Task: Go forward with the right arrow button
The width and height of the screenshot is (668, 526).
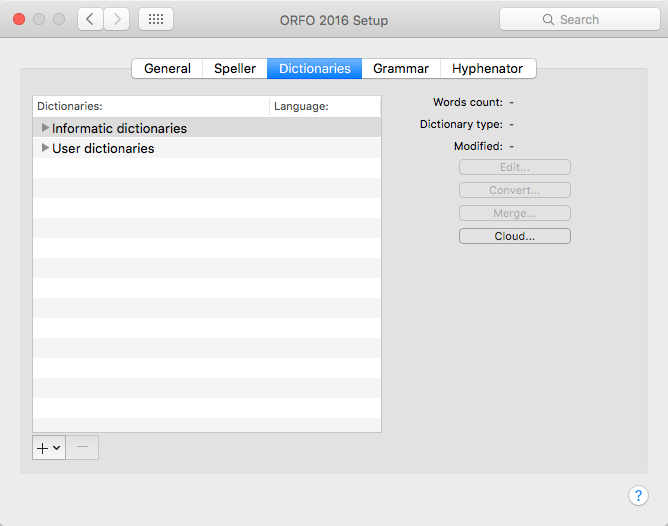Action: [117, 19]
